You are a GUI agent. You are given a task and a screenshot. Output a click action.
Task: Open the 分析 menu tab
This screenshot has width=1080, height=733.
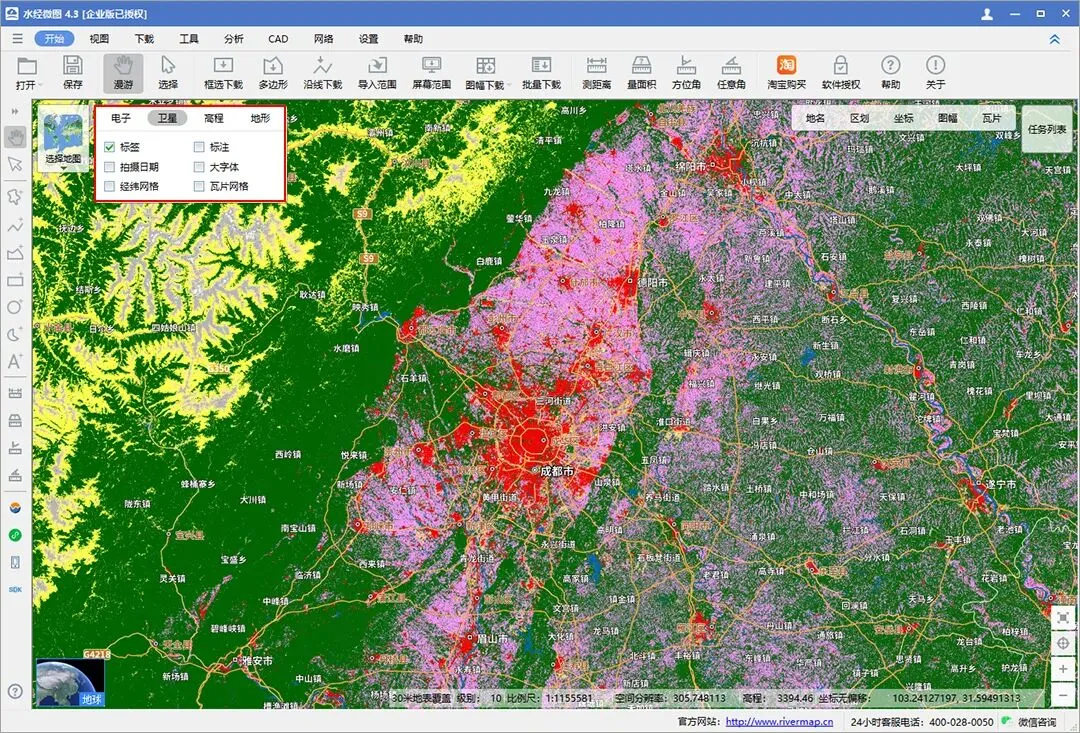click(233, 39)
